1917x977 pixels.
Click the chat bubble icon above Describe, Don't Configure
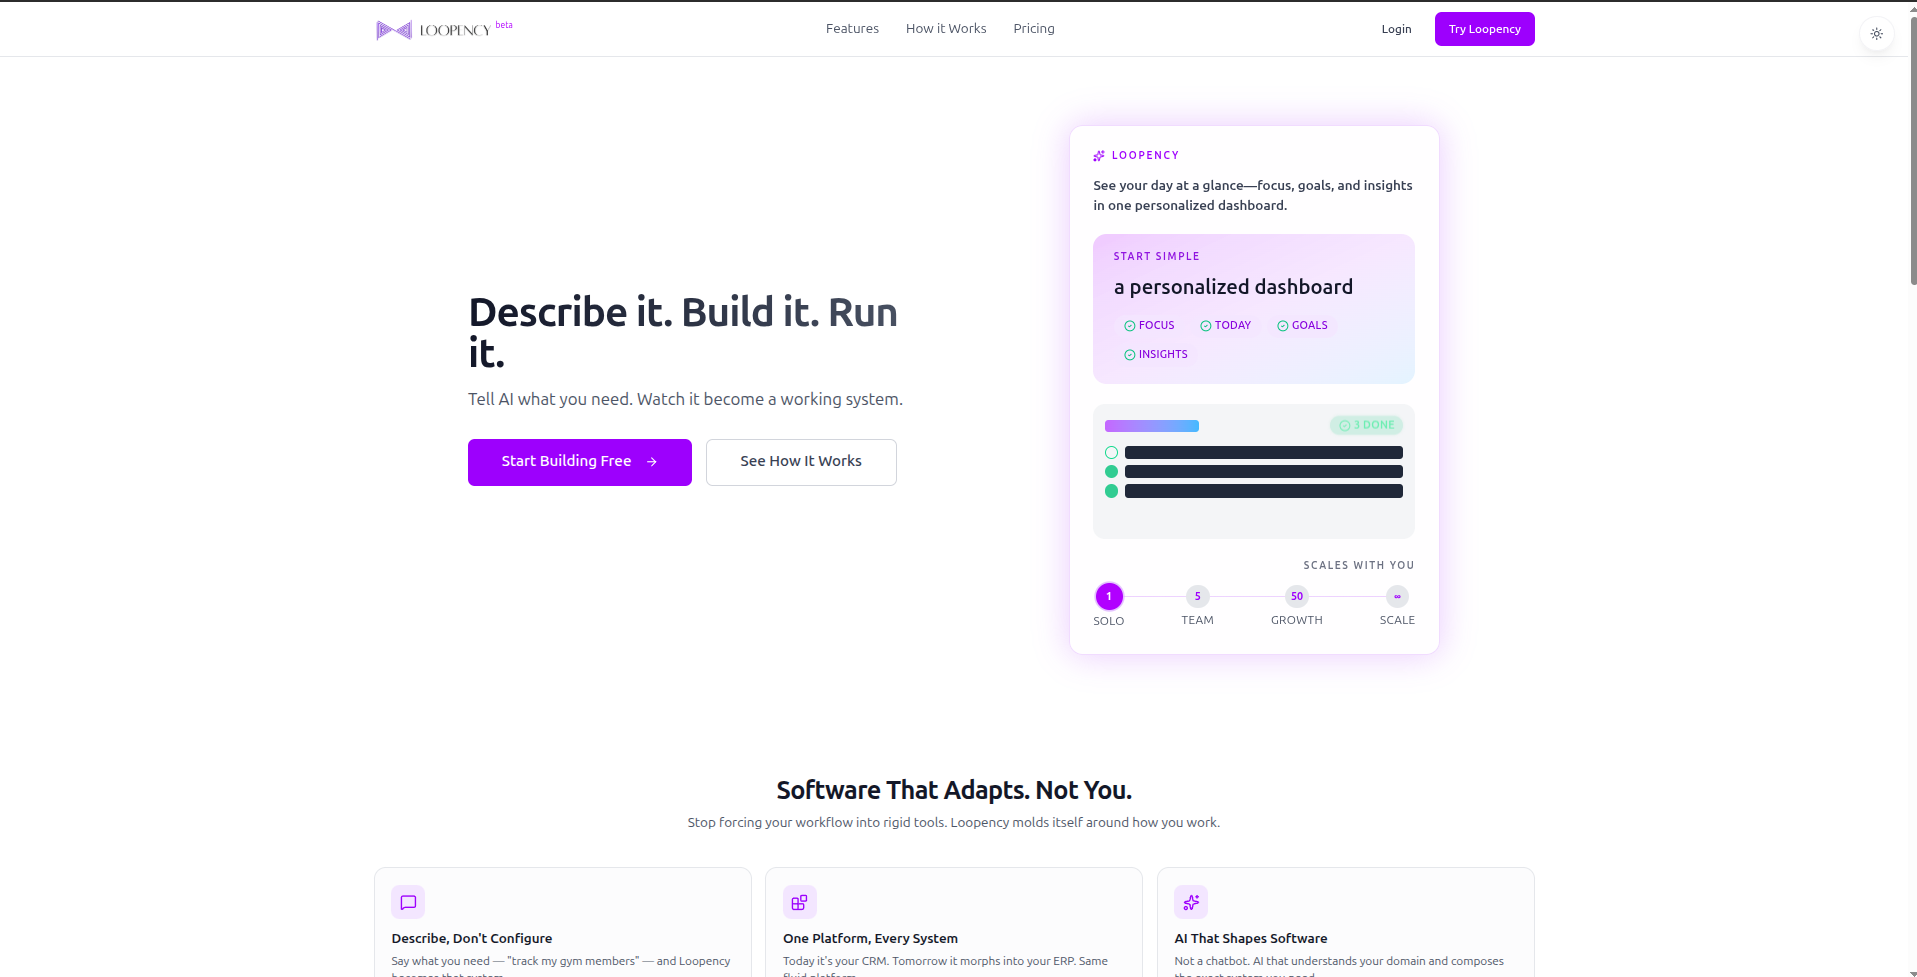tap(408, 902)
